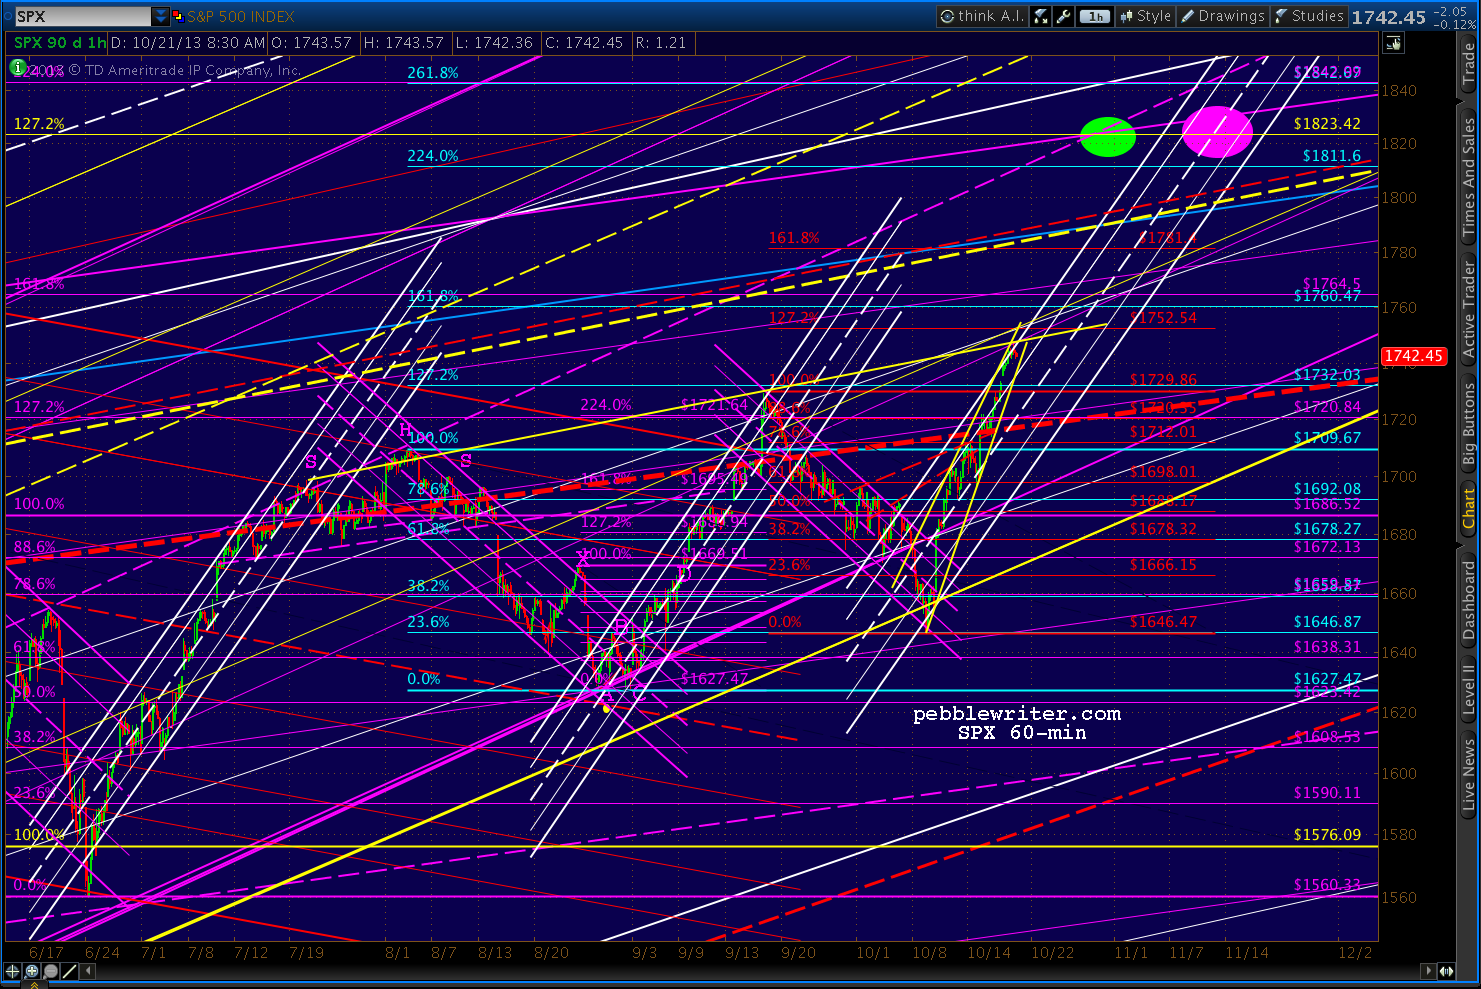Screen dimensions: 1481x989
Task: Open the think A.I. tool
Action: [x=983, y=16]
